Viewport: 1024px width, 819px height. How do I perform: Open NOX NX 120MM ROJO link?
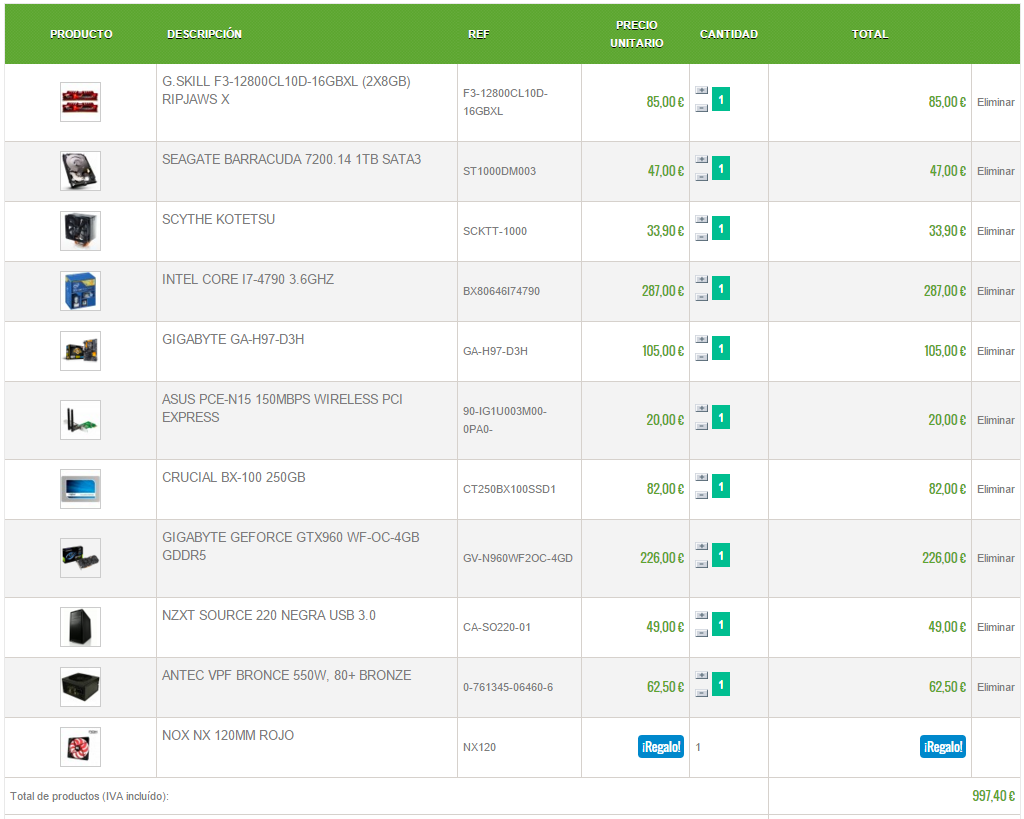tap(228, 735)
